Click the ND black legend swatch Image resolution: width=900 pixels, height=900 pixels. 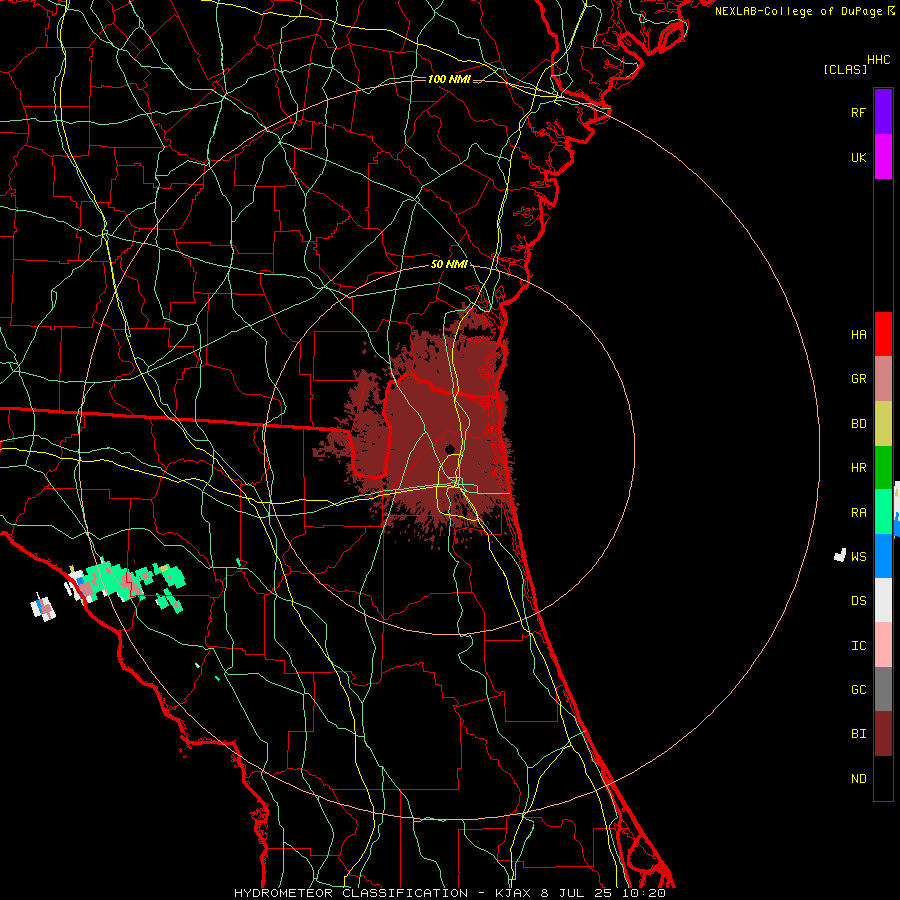883,778
